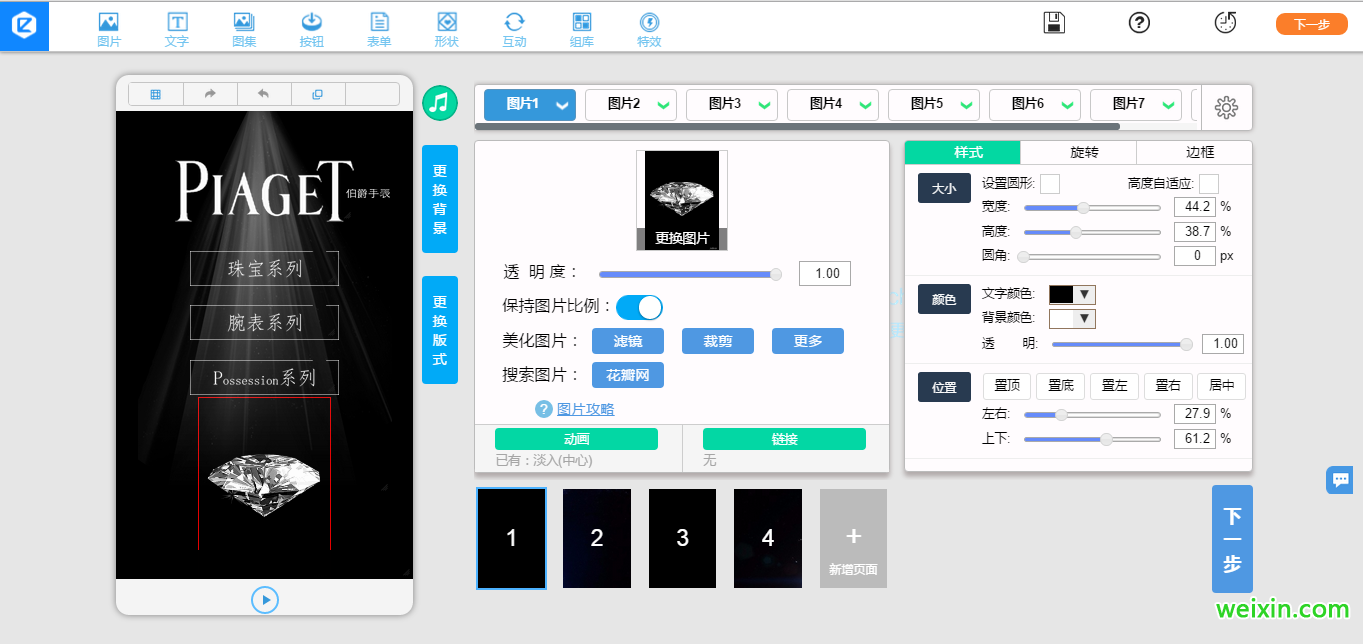Click the grid icon in phone toolbar
Image resolution: width=1363 pixels, height=644 pixels.
pos(156,94)
